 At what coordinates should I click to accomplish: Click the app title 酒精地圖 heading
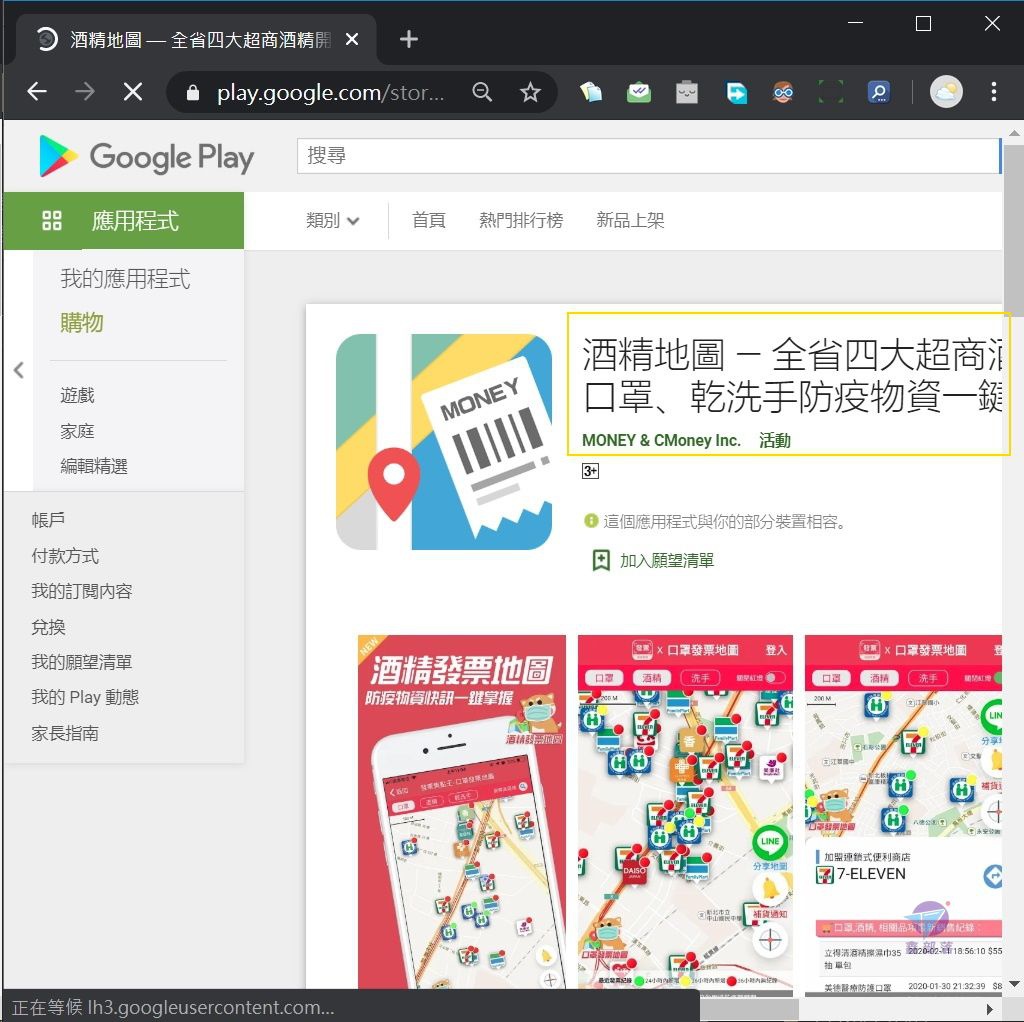coord(792,375)
